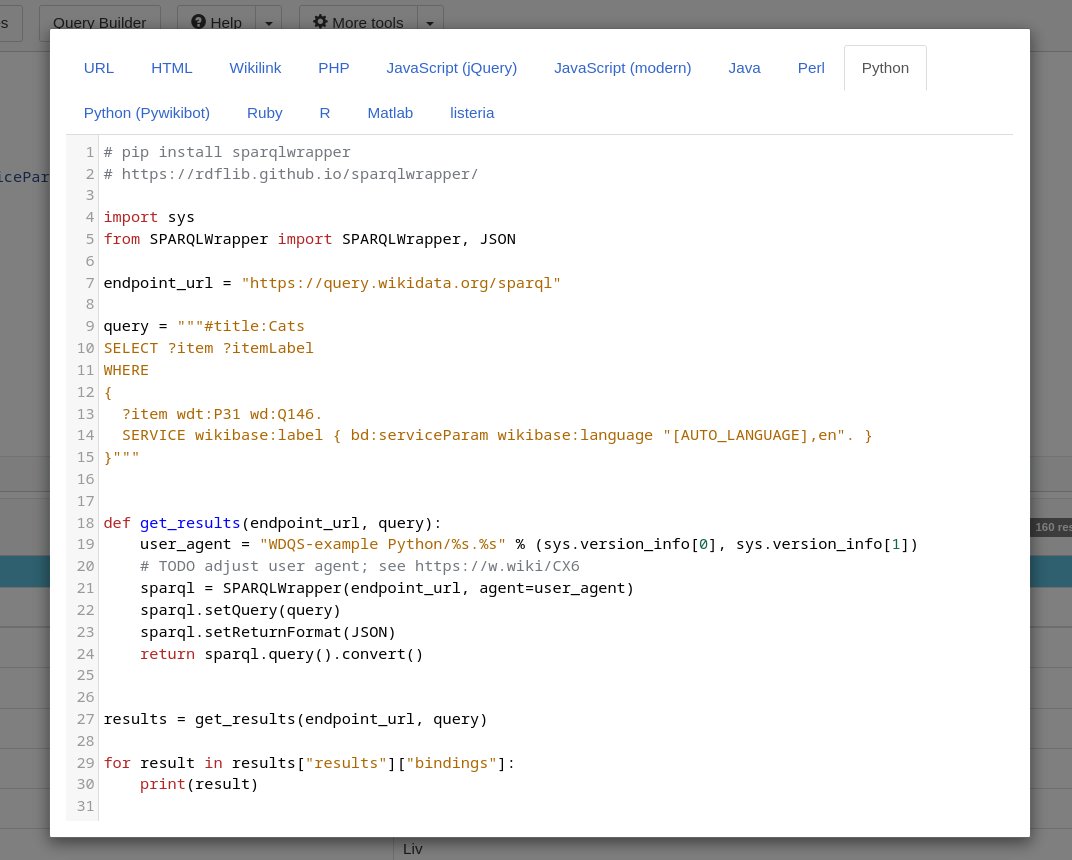The height and width of the screenshot is (860, 1072).
Task: Click the TODO adjust user agent comment
Action: (x=360, y=566)
